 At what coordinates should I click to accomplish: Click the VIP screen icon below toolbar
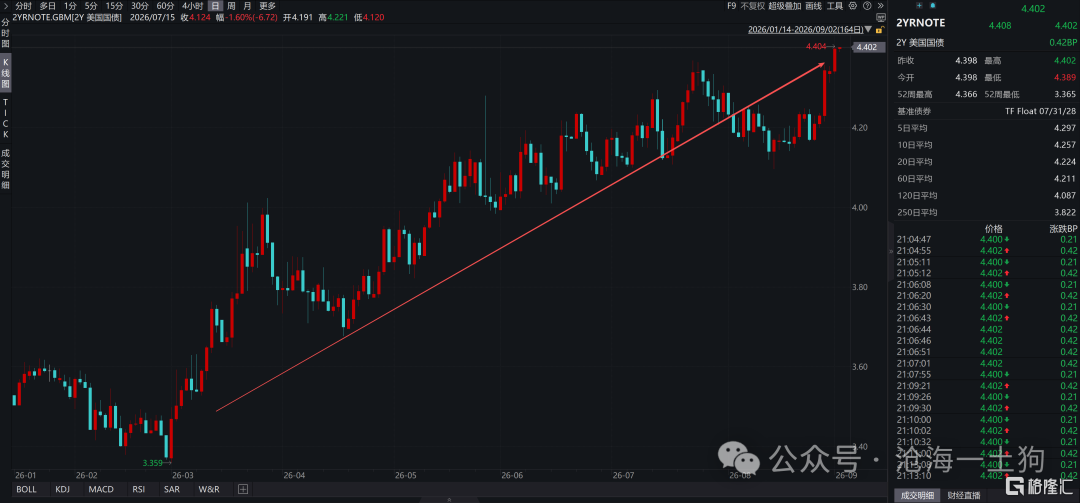(881, 17)
